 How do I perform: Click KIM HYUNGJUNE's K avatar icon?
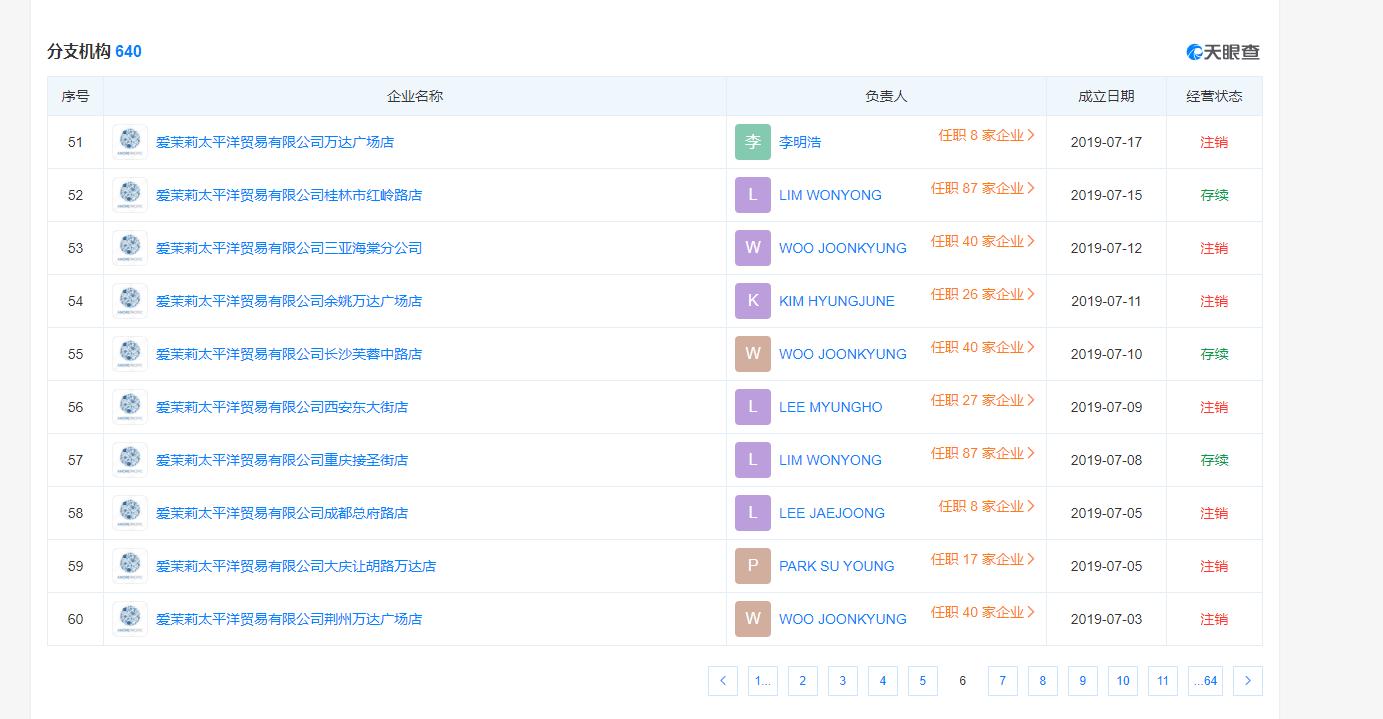(752, 300)
